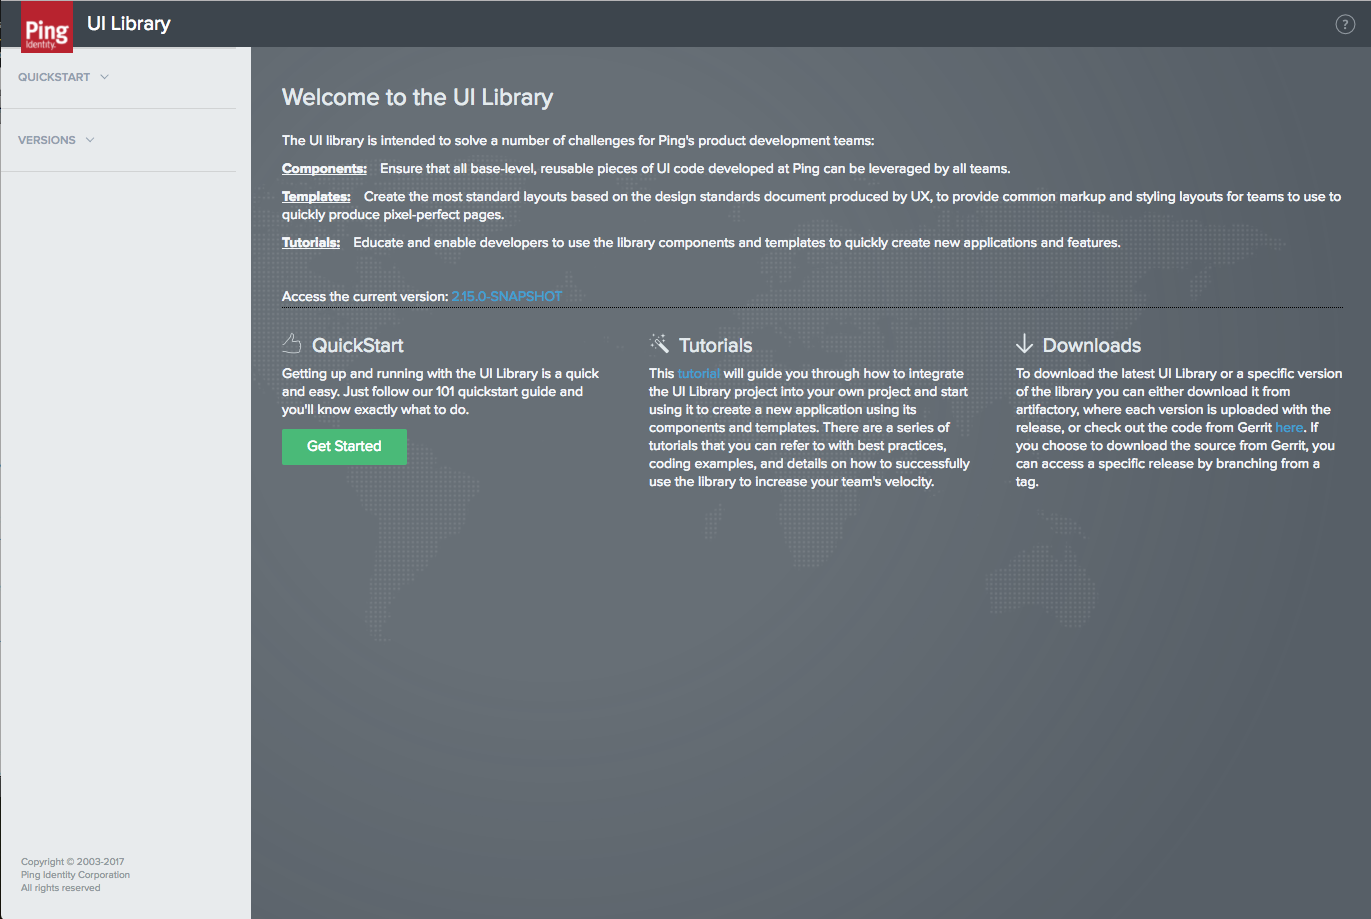1371x919 pixels.
Task: Click the UI Library header title
Action: (129, 24)
